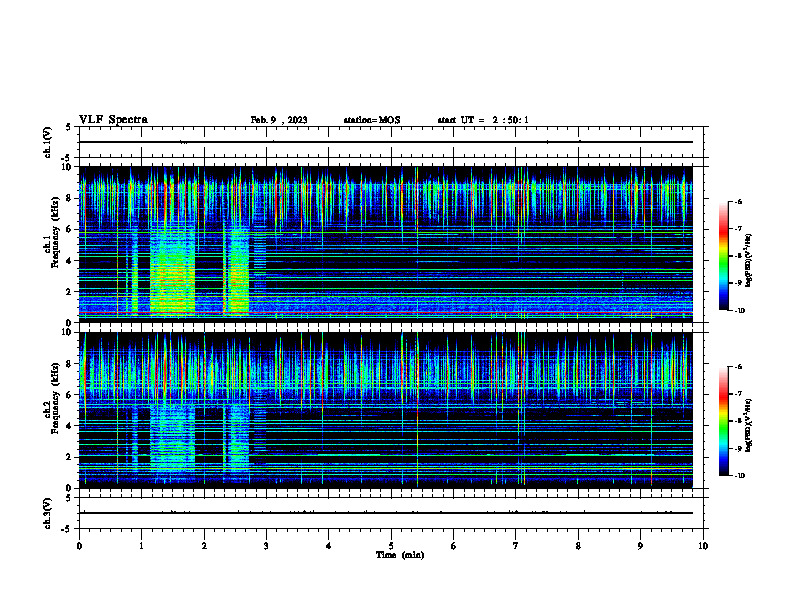This screenshot has width=792, height=612.
Task: Click time axis tick label "1"
Action: [142, 546]
